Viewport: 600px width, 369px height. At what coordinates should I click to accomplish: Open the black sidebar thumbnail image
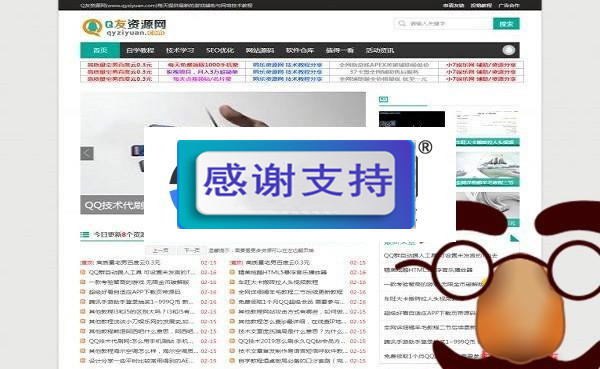click(412, 119)
